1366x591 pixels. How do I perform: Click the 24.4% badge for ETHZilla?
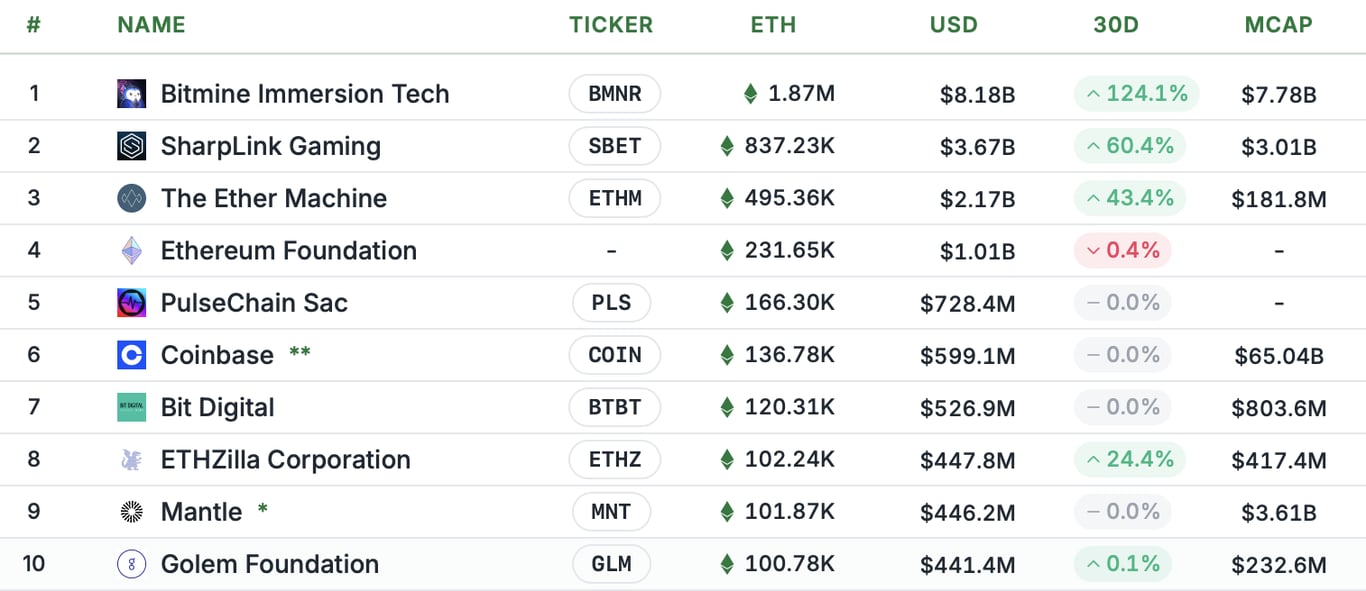coord(1130,459)
